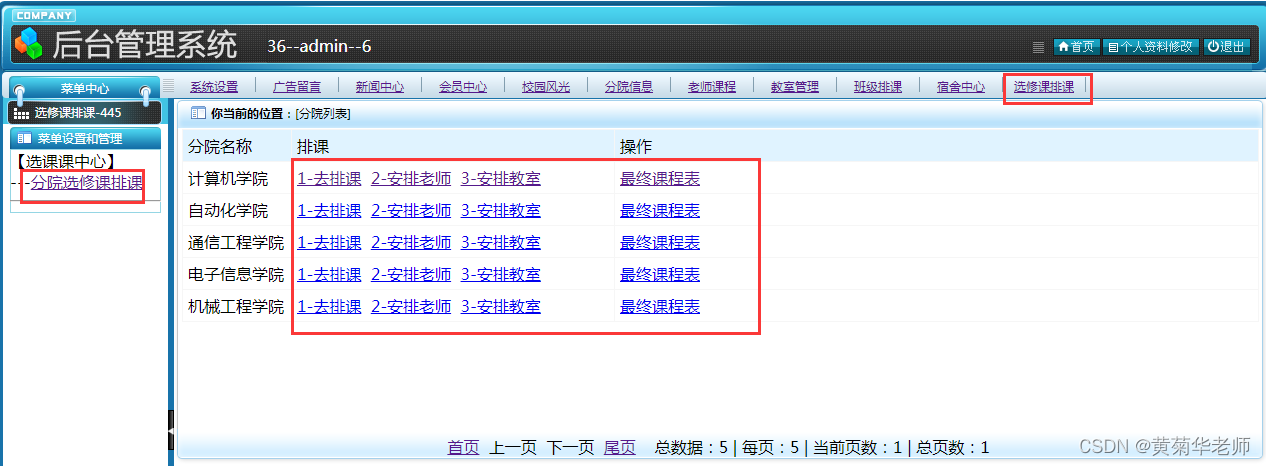1266x466 pixels.
Task: Open the 老师课程 menu
Action: point(712,87)
